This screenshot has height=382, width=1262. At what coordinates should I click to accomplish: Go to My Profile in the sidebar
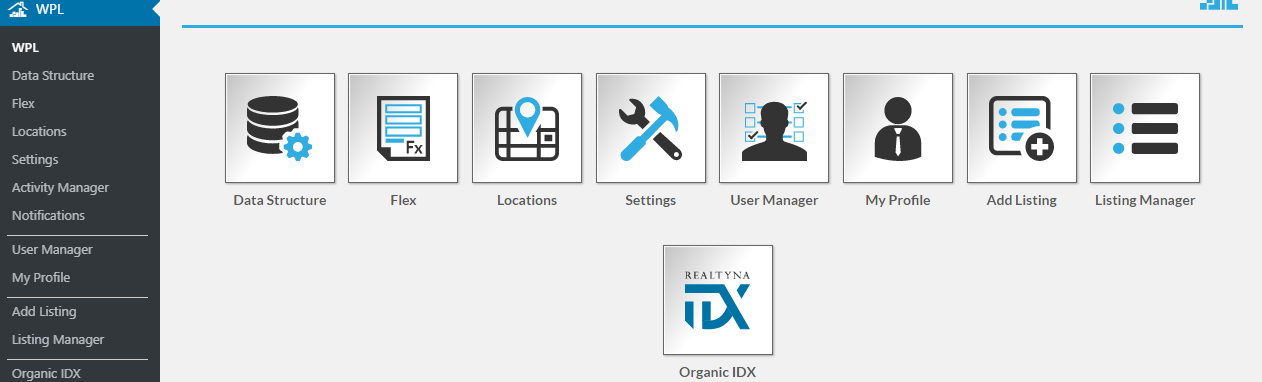(x=41, y=277)
